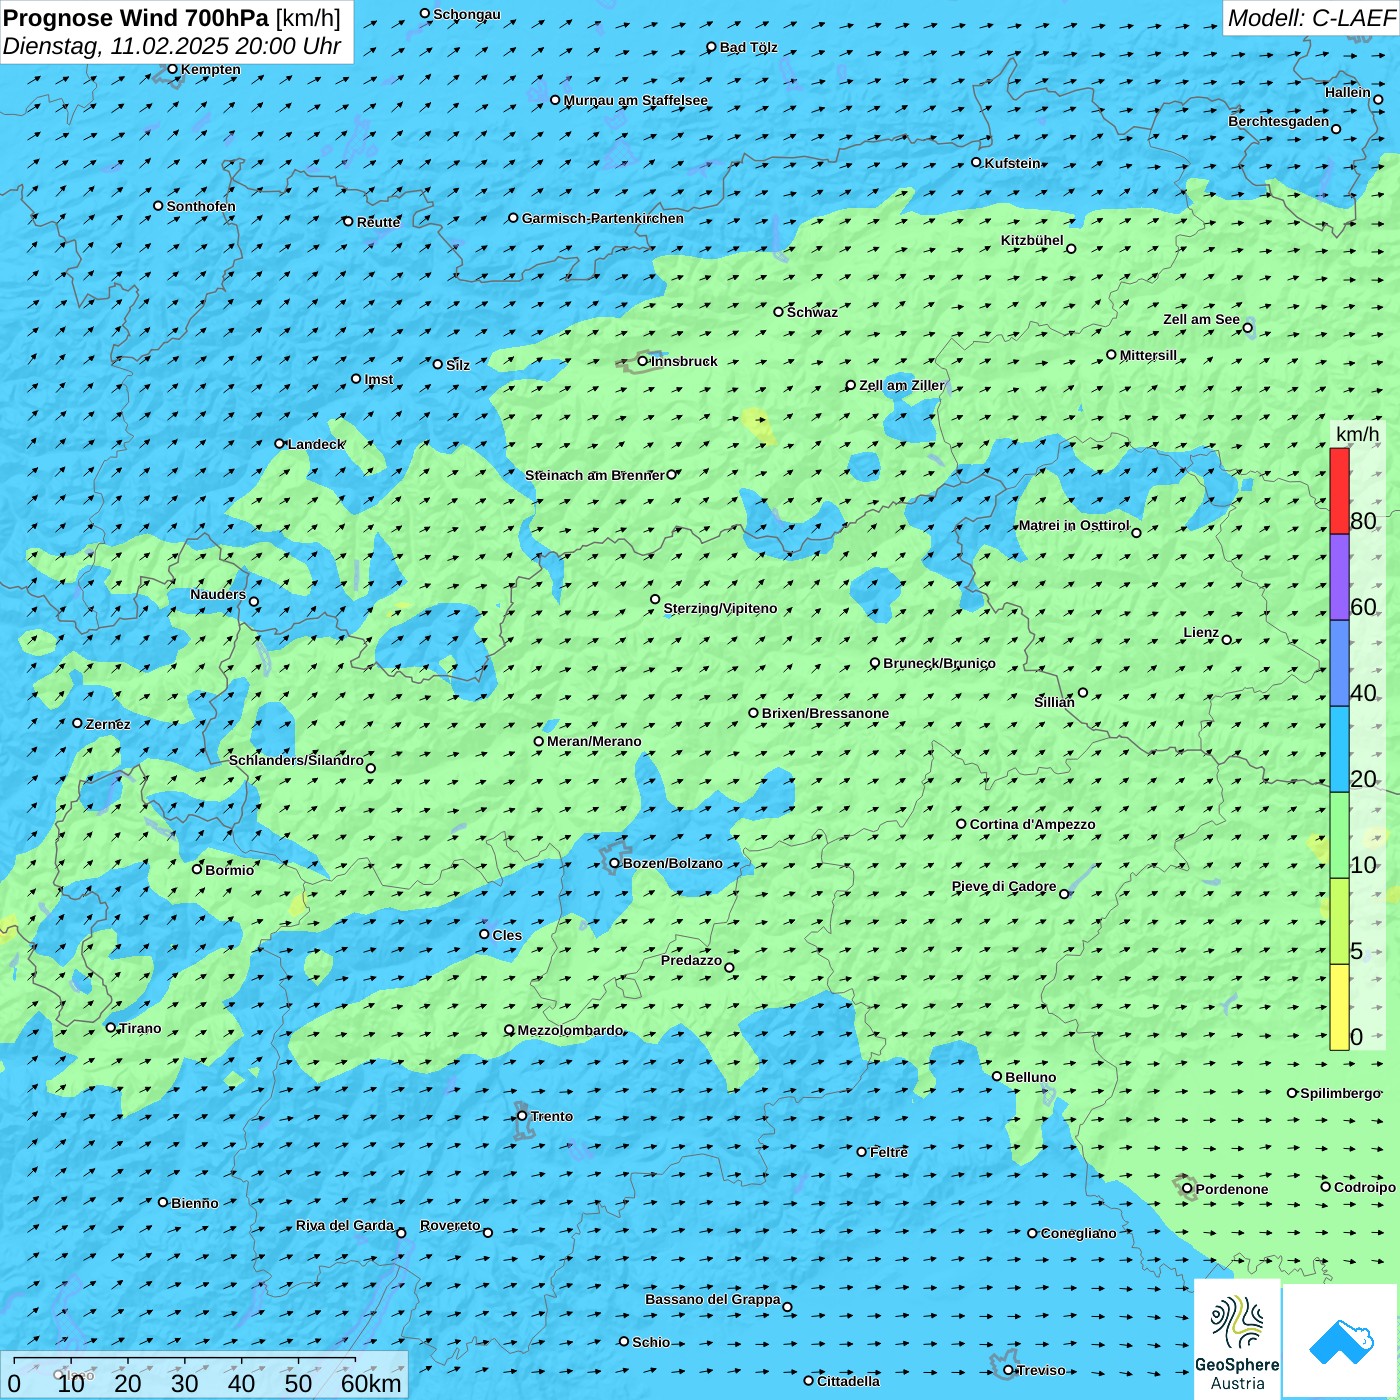Click the red 80 km/h legend color

[1339, 490]
